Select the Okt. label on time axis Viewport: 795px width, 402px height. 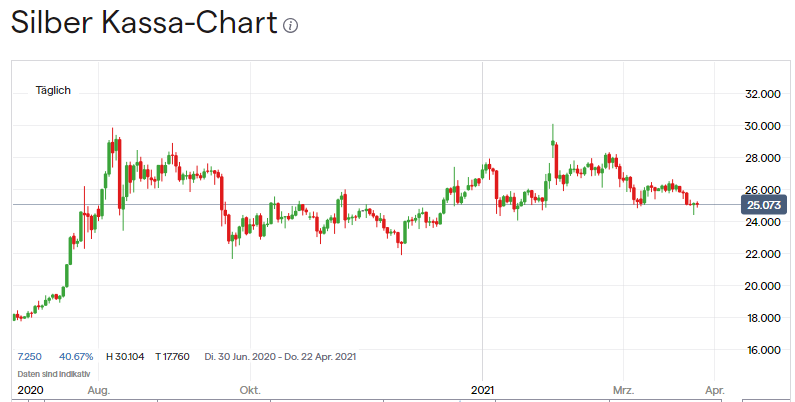[x=252, y=389]
